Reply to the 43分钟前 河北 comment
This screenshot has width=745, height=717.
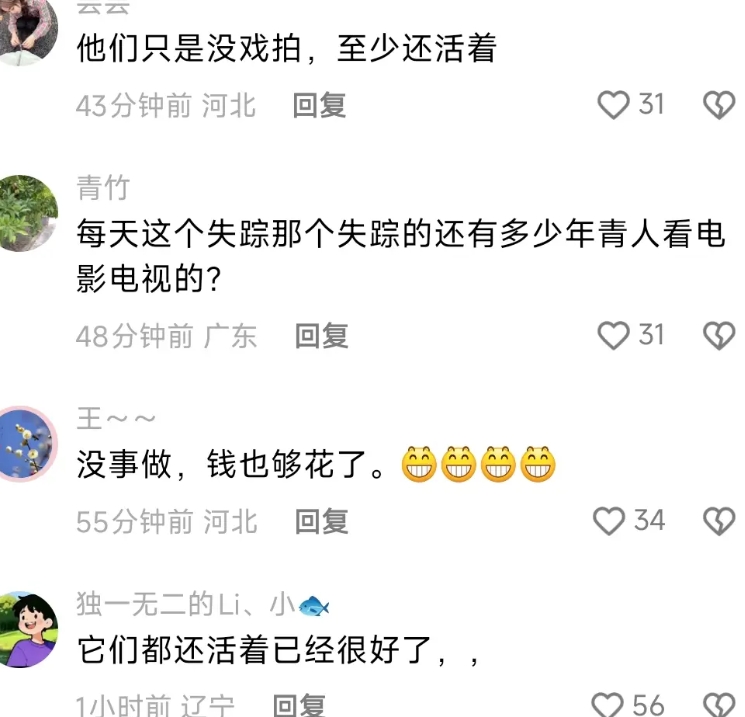pyautogui.click(x=319, y=105)
